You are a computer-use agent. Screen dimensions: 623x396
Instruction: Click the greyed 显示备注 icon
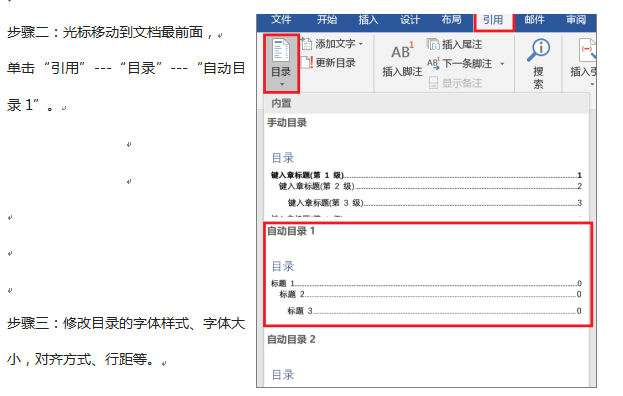433,83
